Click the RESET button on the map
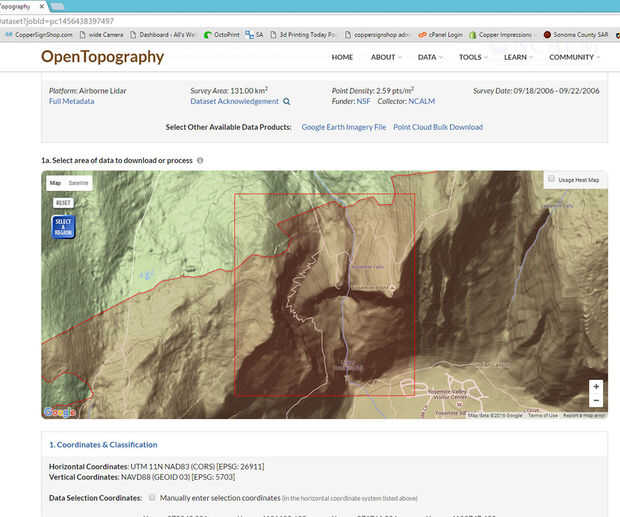Viewport: 620px width, 517px height. [x=63, y=203]
